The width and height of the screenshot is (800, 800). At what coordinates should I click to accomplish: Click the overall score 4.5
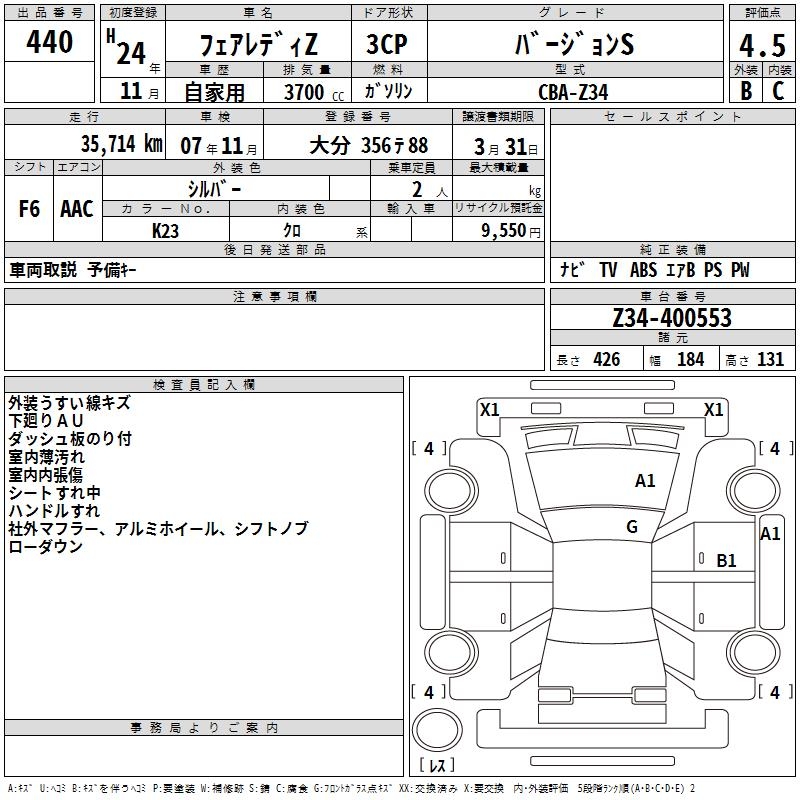tap(762, 45)
